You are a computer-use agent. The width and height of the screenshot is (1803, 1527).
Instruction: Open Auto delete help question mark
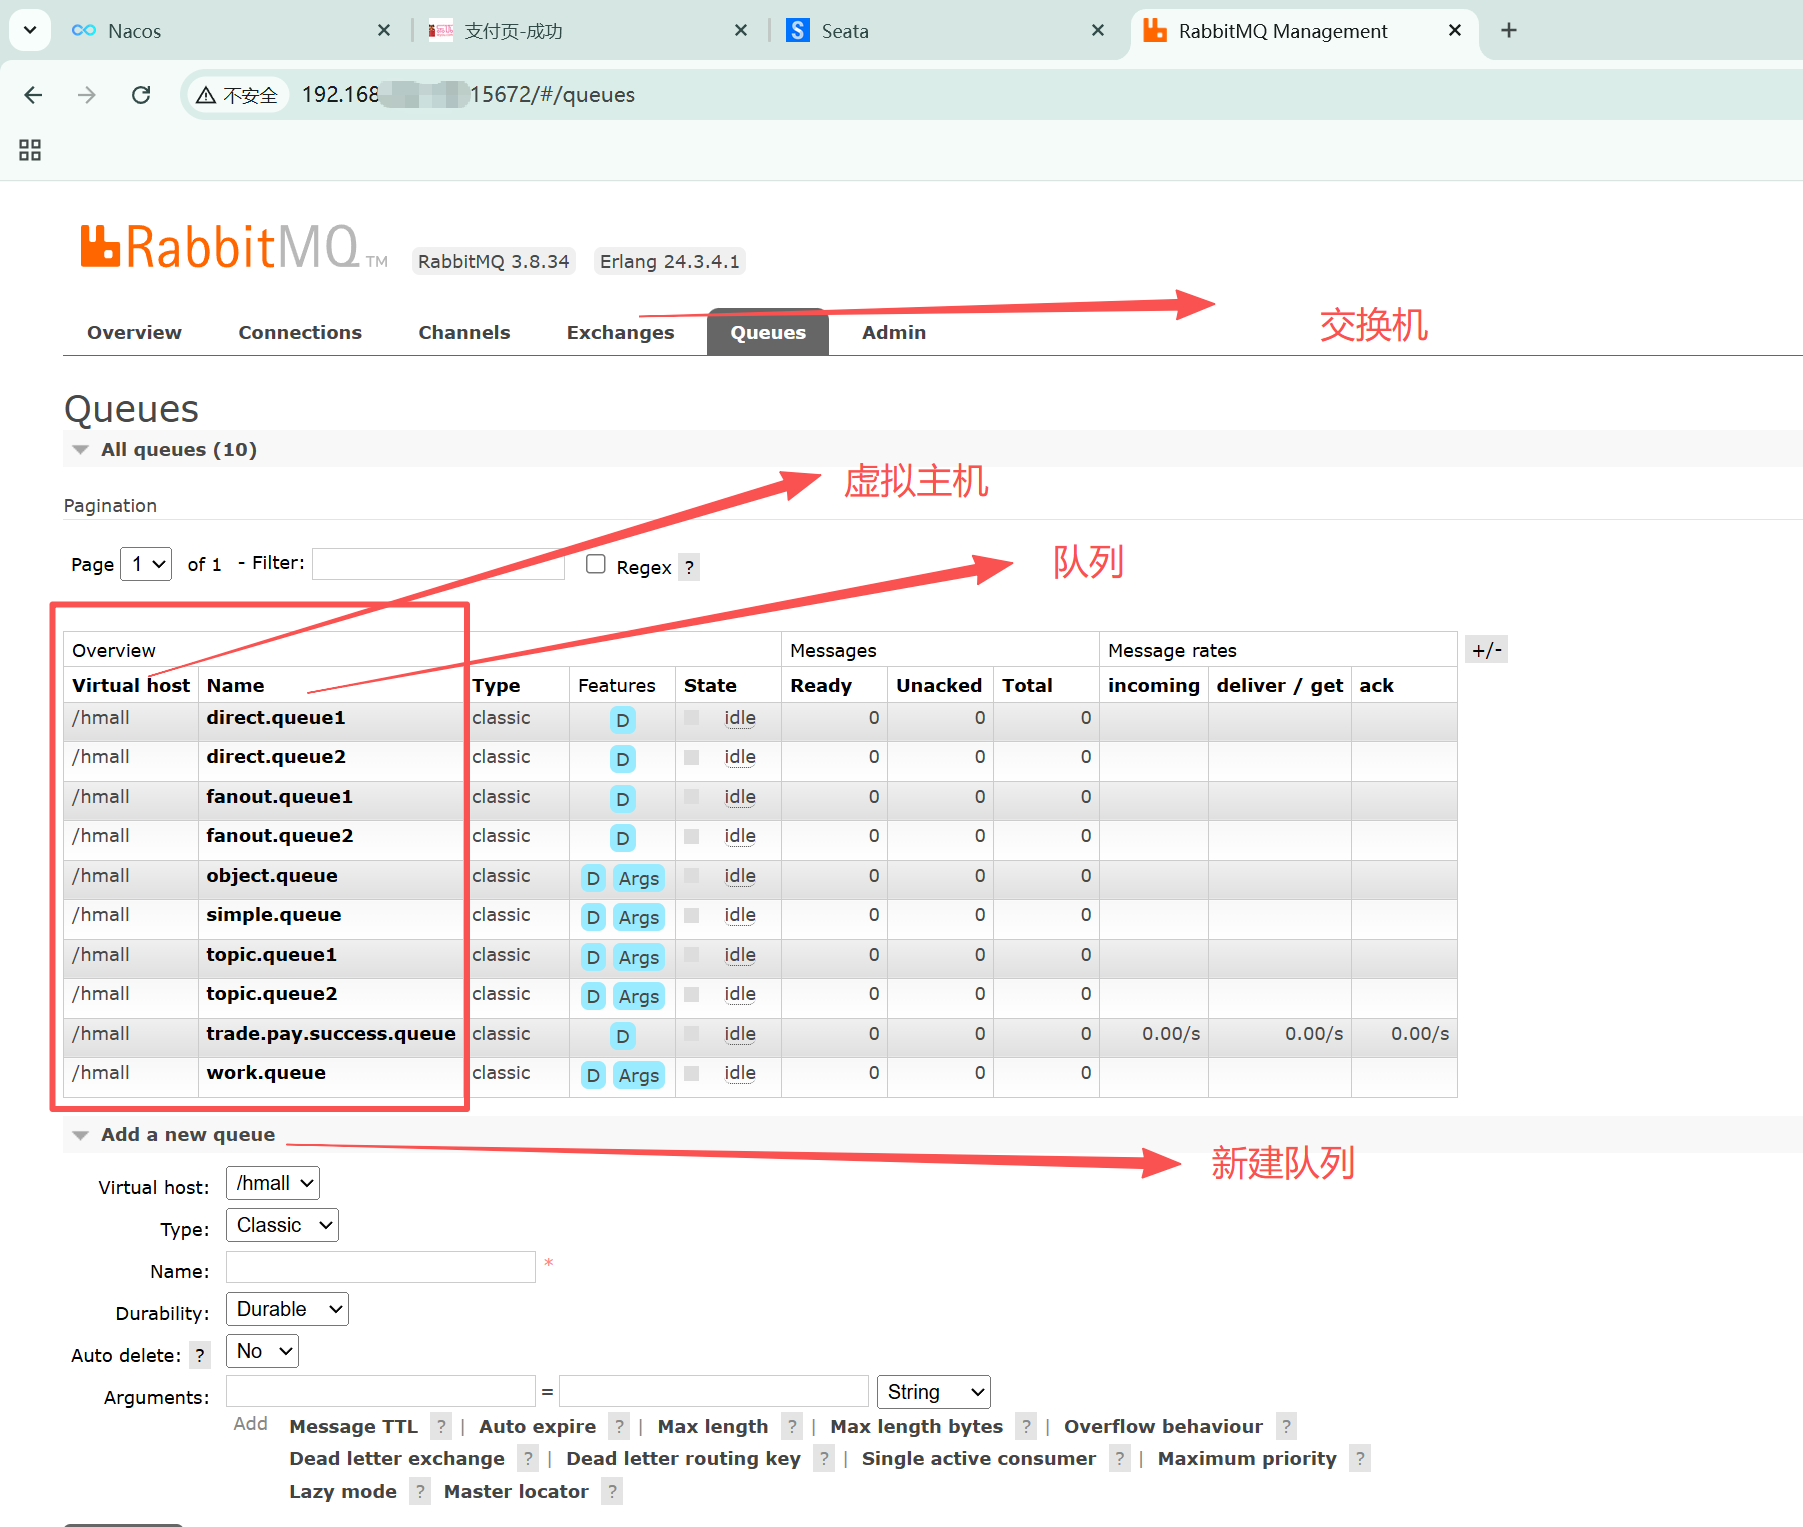(200, 1355)
